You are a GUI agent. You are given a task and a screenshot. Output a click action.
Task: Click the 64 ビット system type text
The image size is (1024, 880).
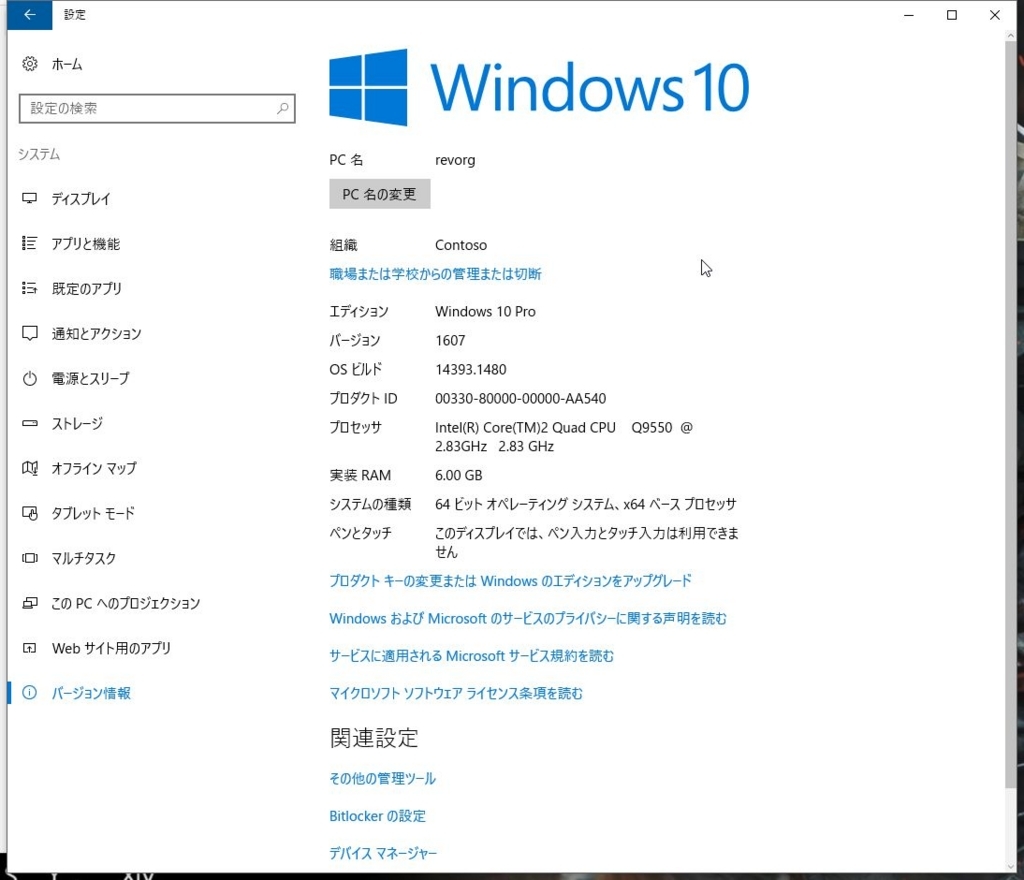586,504
